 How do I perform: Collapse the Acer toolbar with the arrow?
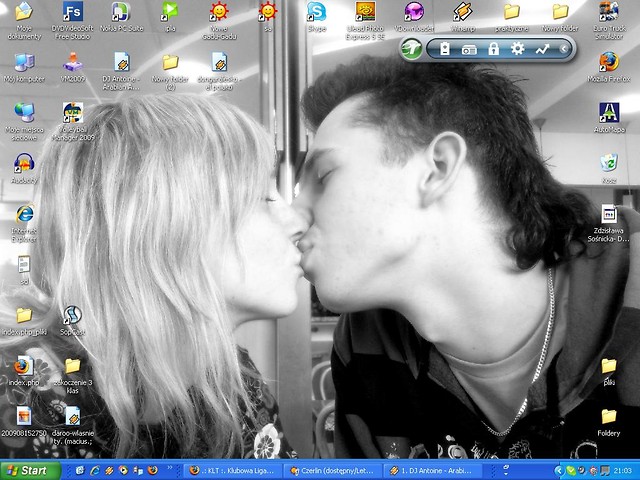(x=564, y=49)
